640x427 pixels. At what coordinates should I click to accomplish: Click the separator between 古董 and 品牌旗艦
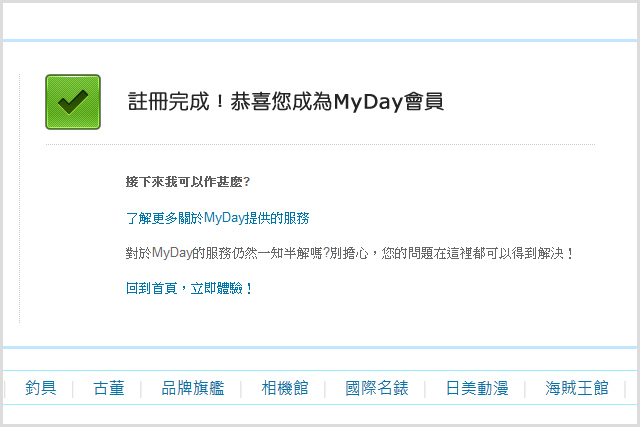pos(142,388)
